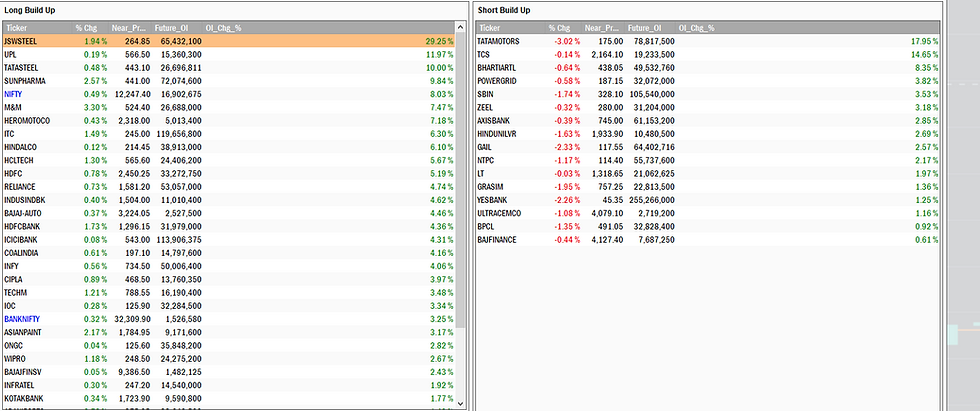Select M&M ticker
The image size is (980, 411).
(11, 107)
